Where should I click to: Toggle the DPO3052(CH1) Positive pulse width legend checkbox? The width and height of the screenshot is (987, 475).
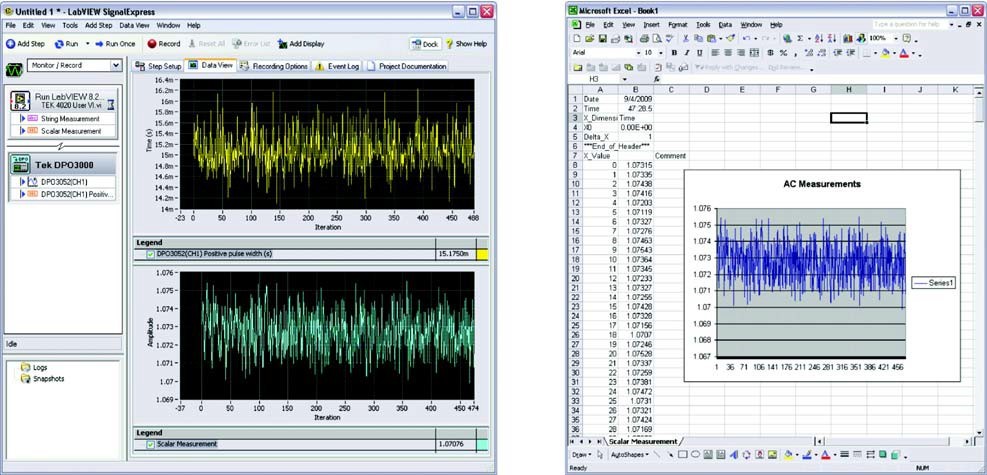[149, 254]
